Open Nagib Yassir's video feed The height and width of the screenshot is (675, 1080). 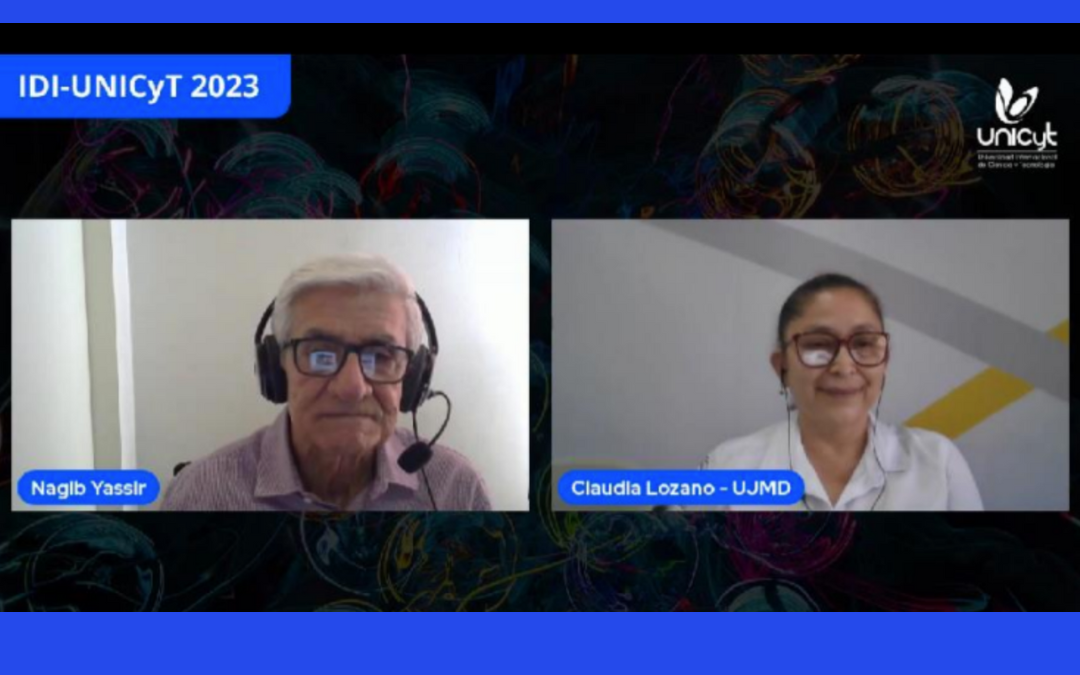270,364
